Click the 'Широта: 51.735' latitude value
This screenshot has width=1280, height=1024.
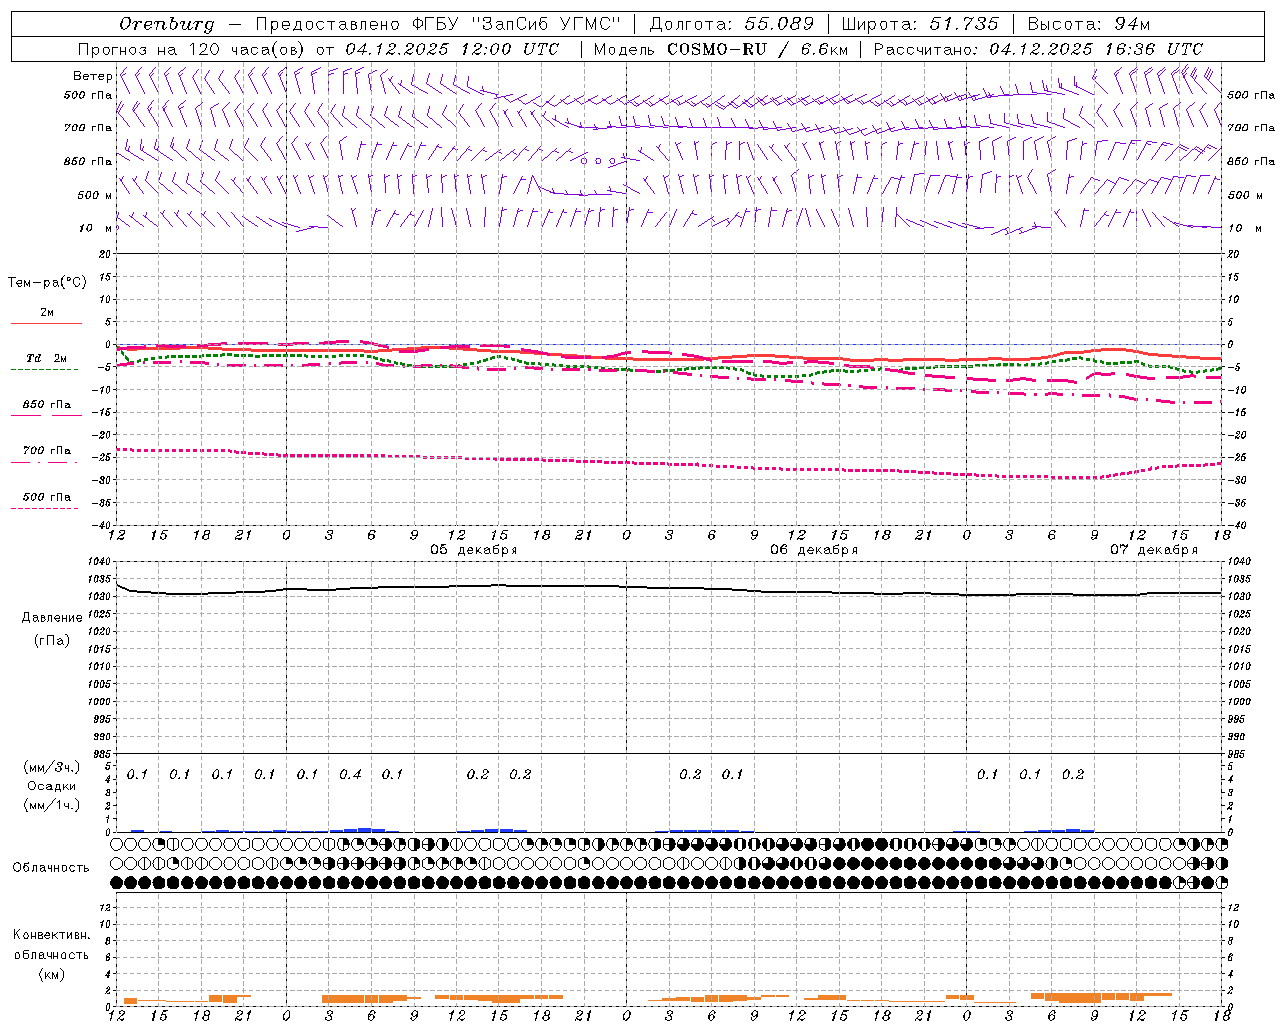921,24
